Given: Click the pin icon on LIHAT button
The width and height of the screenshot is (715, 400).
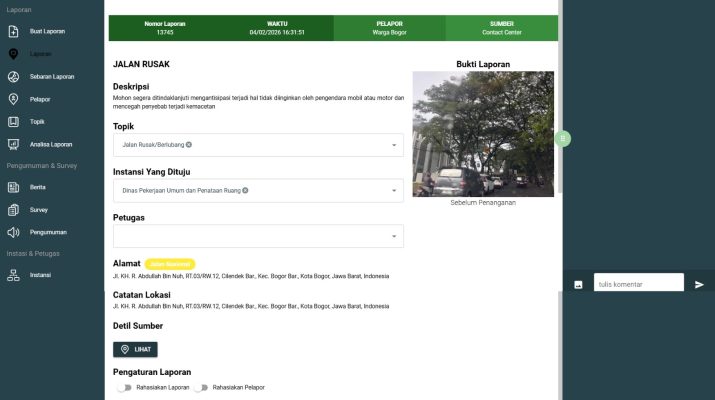Looking at the screenshot, I should [125, 349].
